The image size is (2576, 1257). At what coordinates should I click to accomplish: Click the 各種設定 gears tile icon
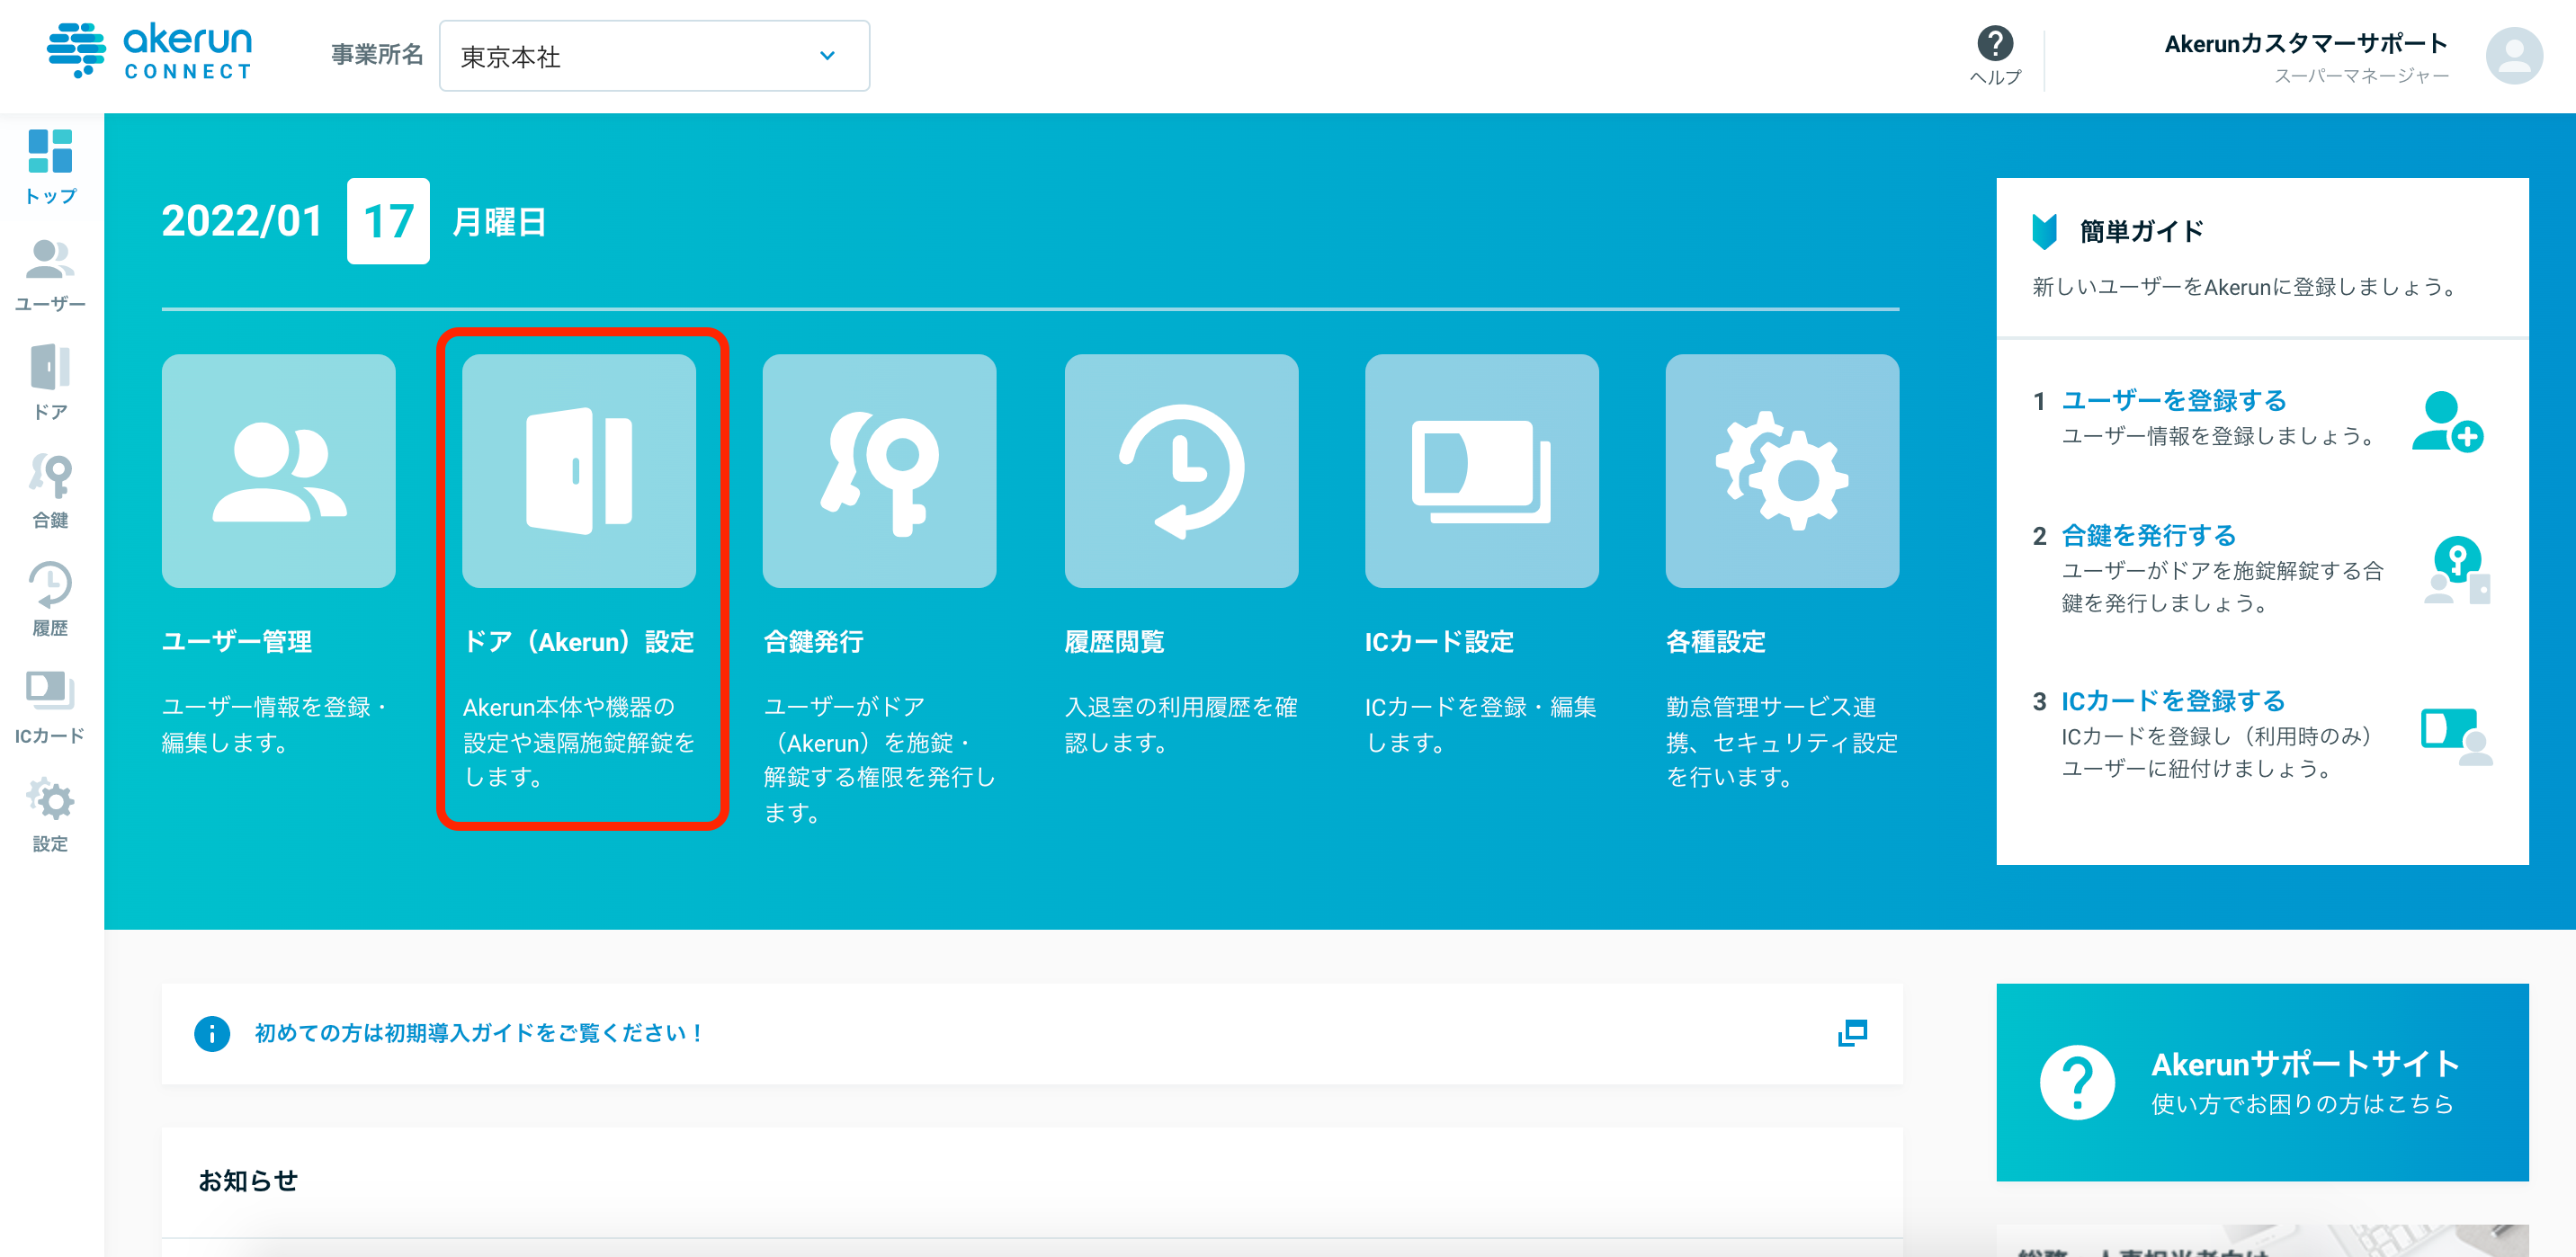1782,471
